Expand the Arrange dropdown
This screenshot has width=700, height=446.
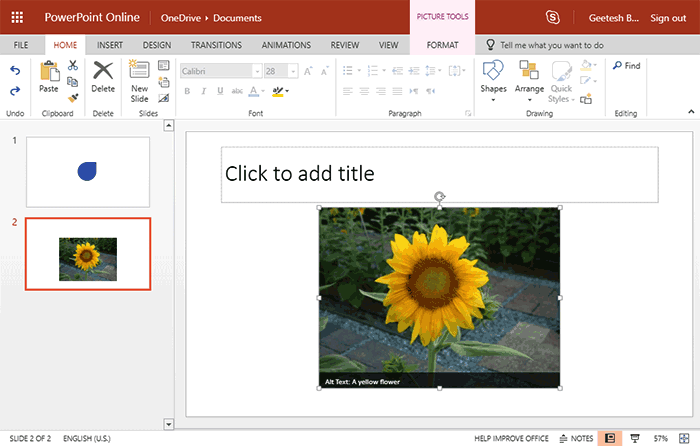coord(529,80)
